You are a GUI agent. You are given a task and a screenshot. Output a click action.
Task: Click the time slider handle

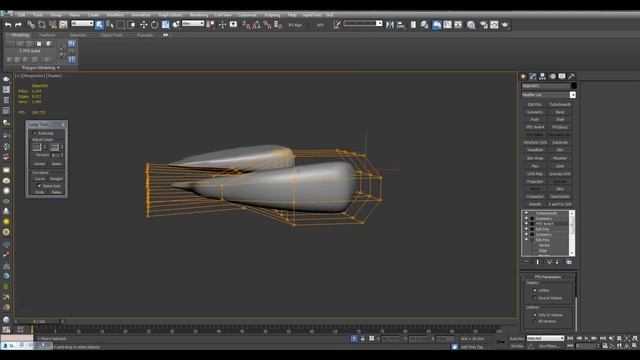(40, 322)
